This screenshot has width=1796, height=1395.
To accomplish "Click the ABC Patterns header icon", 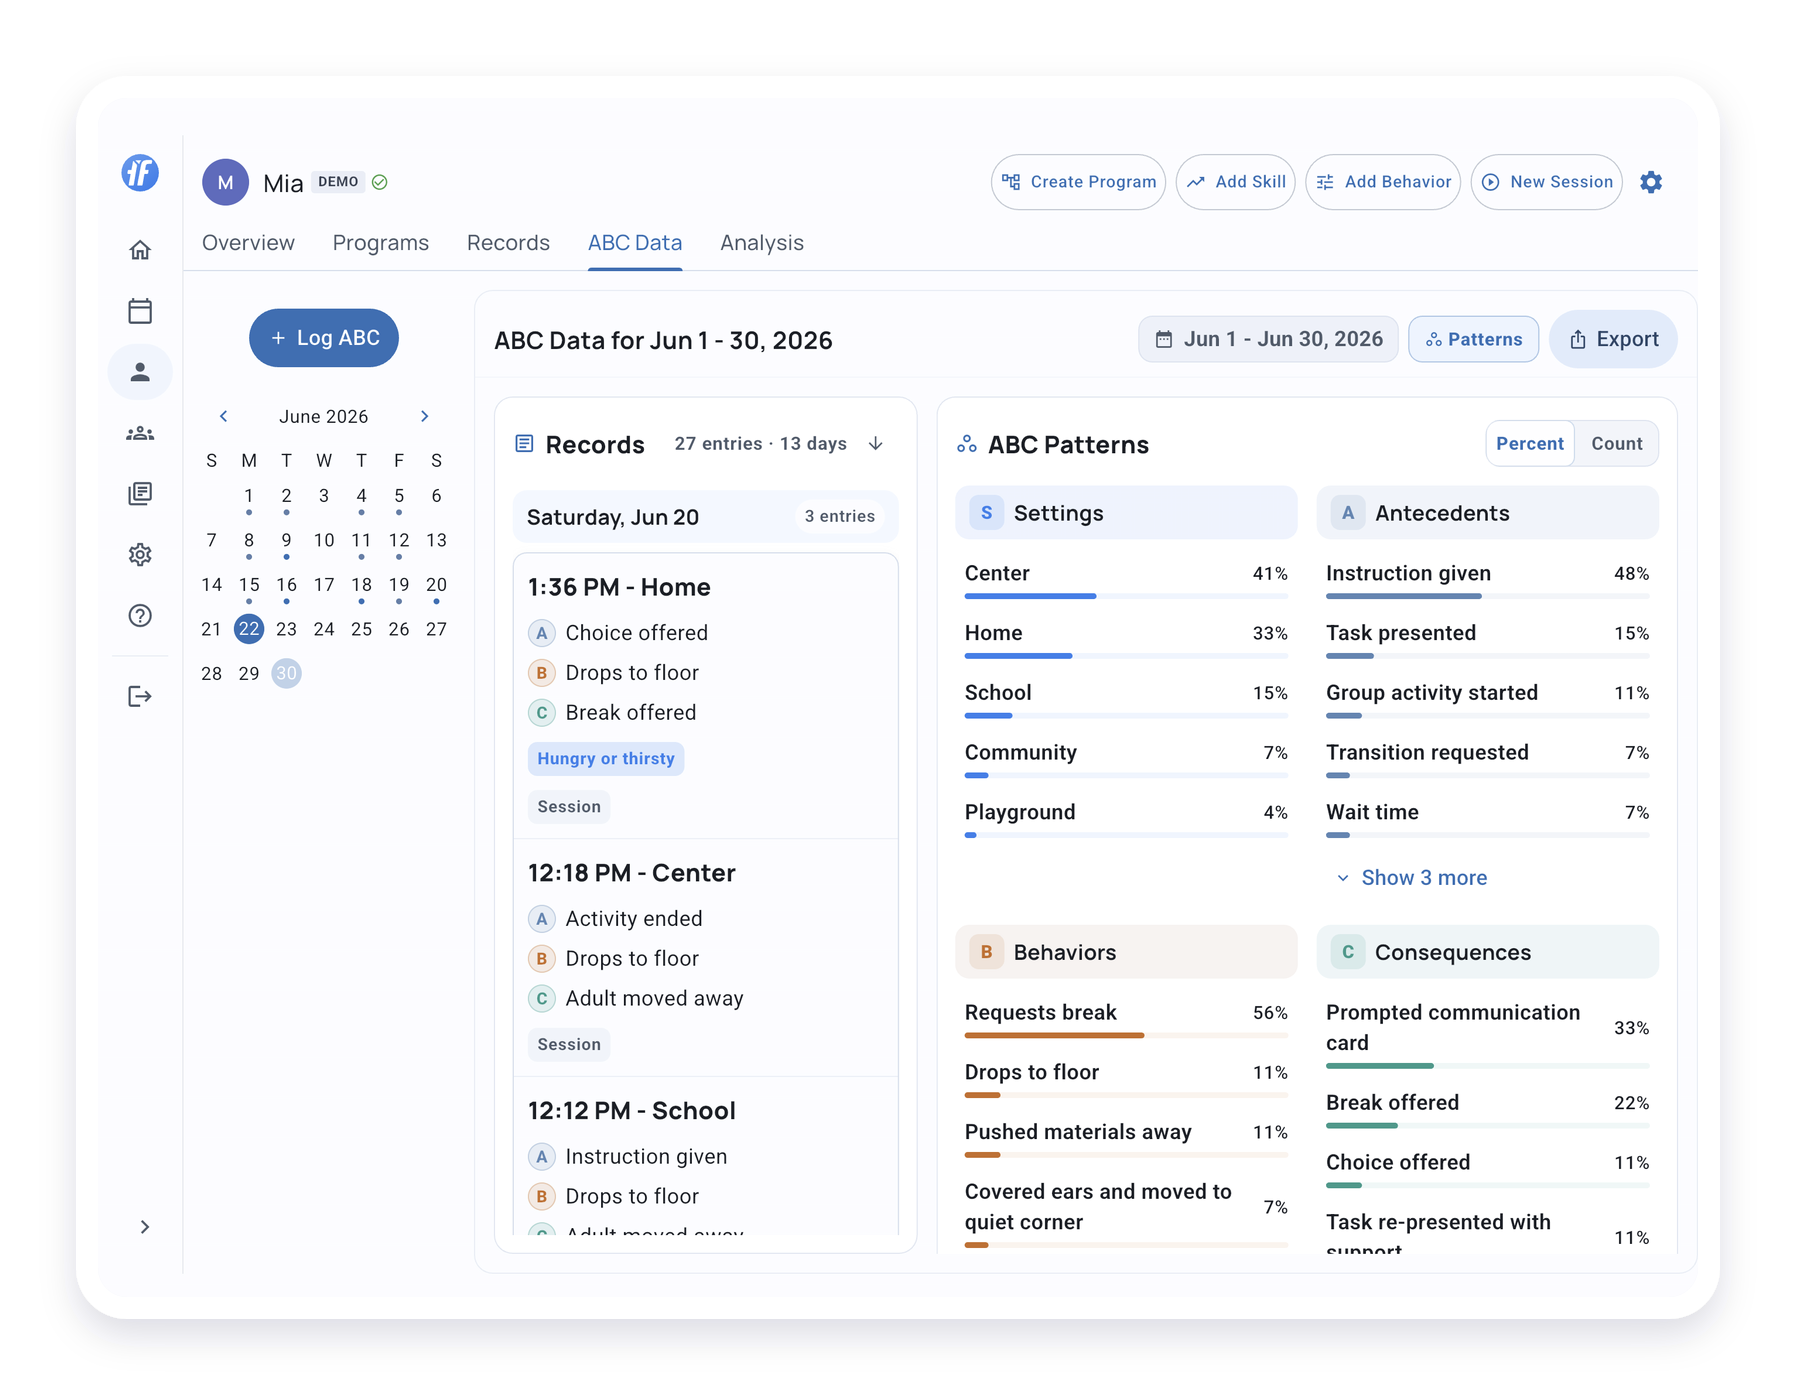I will [x=966, y=444].
